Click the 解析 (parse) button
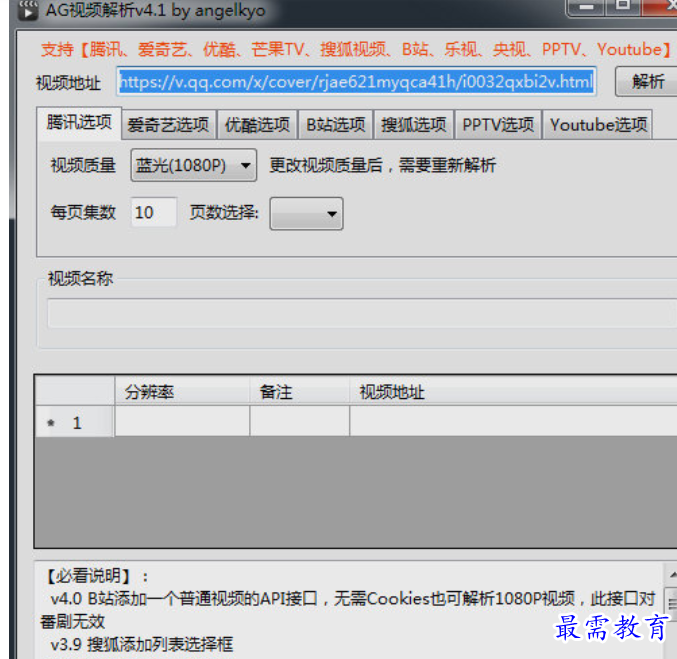 [x=646, y=81]
